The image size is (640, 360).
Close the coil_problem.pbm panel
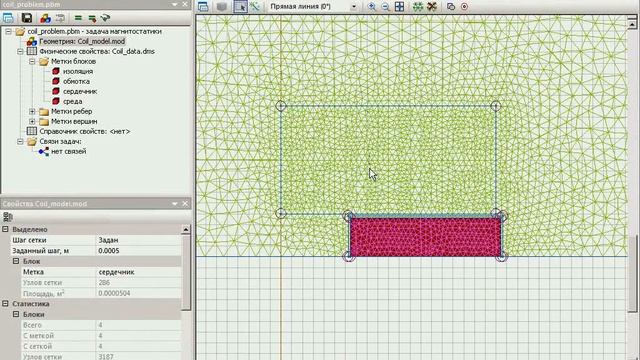click(x=185, y=4)
